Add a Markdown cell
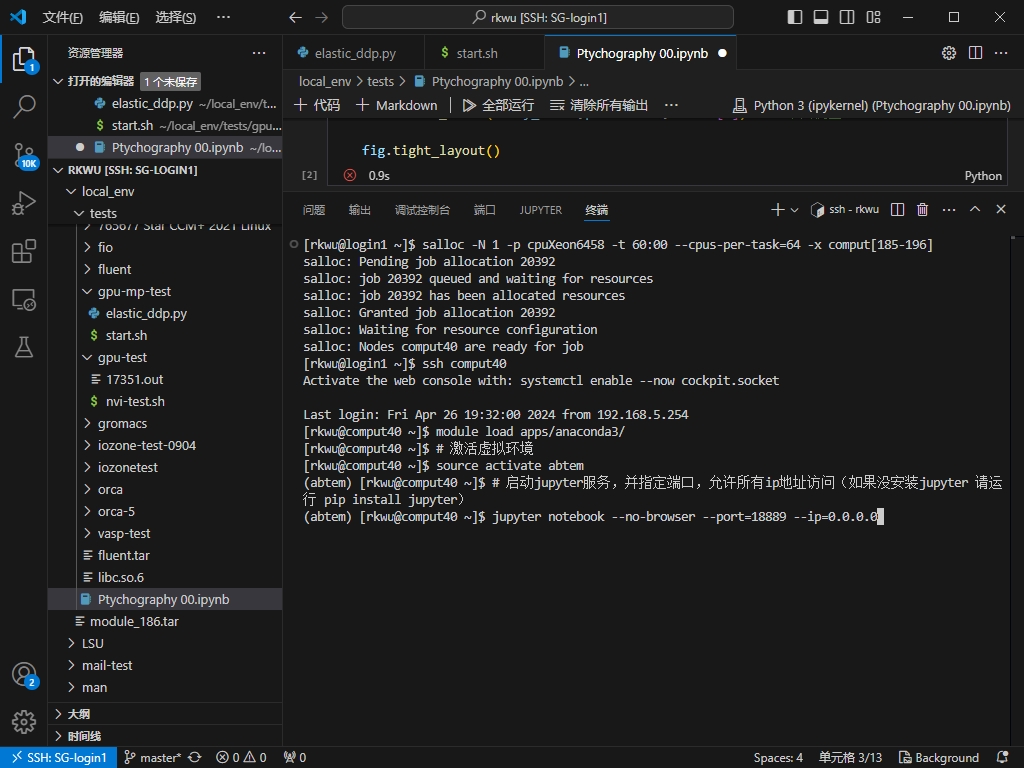Viewport: 1024px width, 768px height. 396,105
